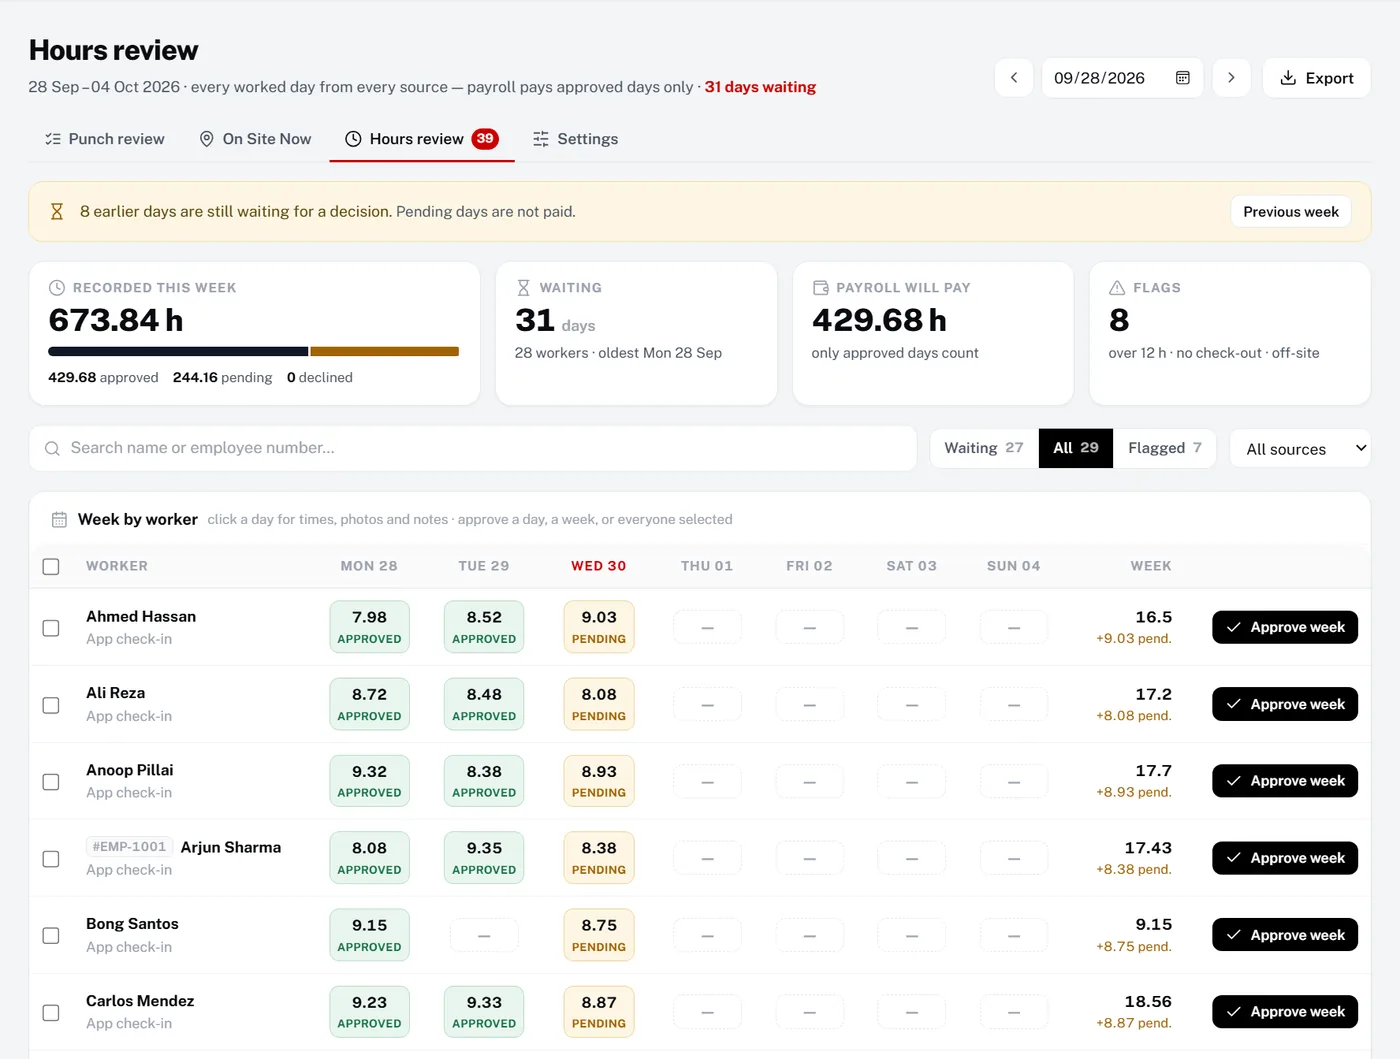
Task: Select Bong Santos row checkbox
Action: pos(51,936)
